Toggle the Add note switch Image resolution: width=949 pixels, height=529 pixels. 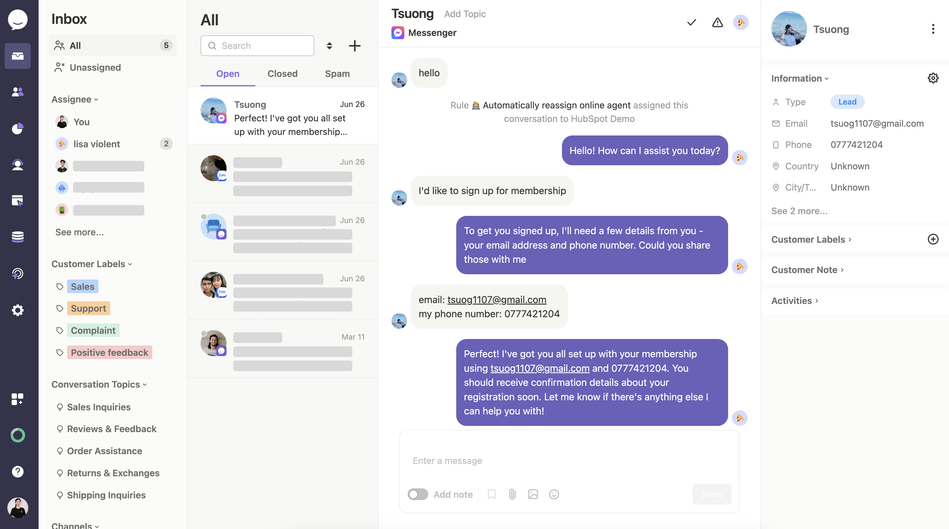pos(418,494)
